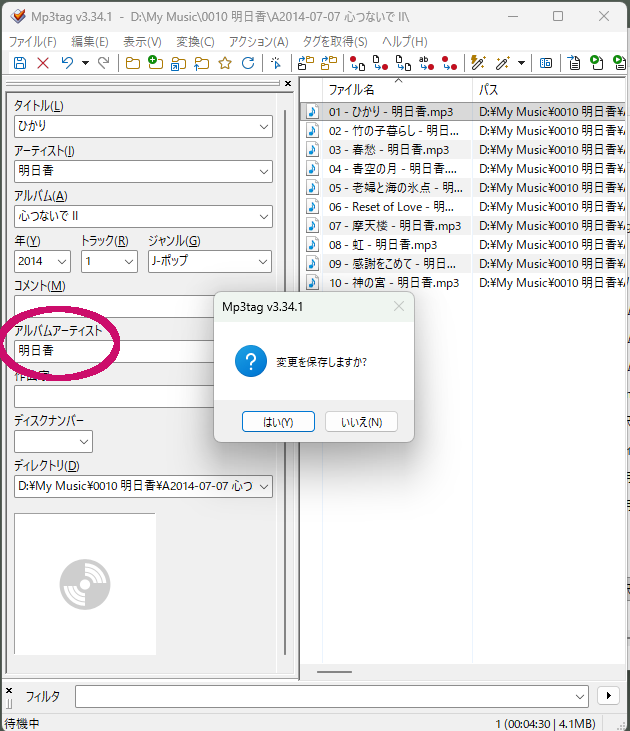Expand the フィルタ history dropdown arrow
Screen dimensions: 630x731
[x=580, y=697]
